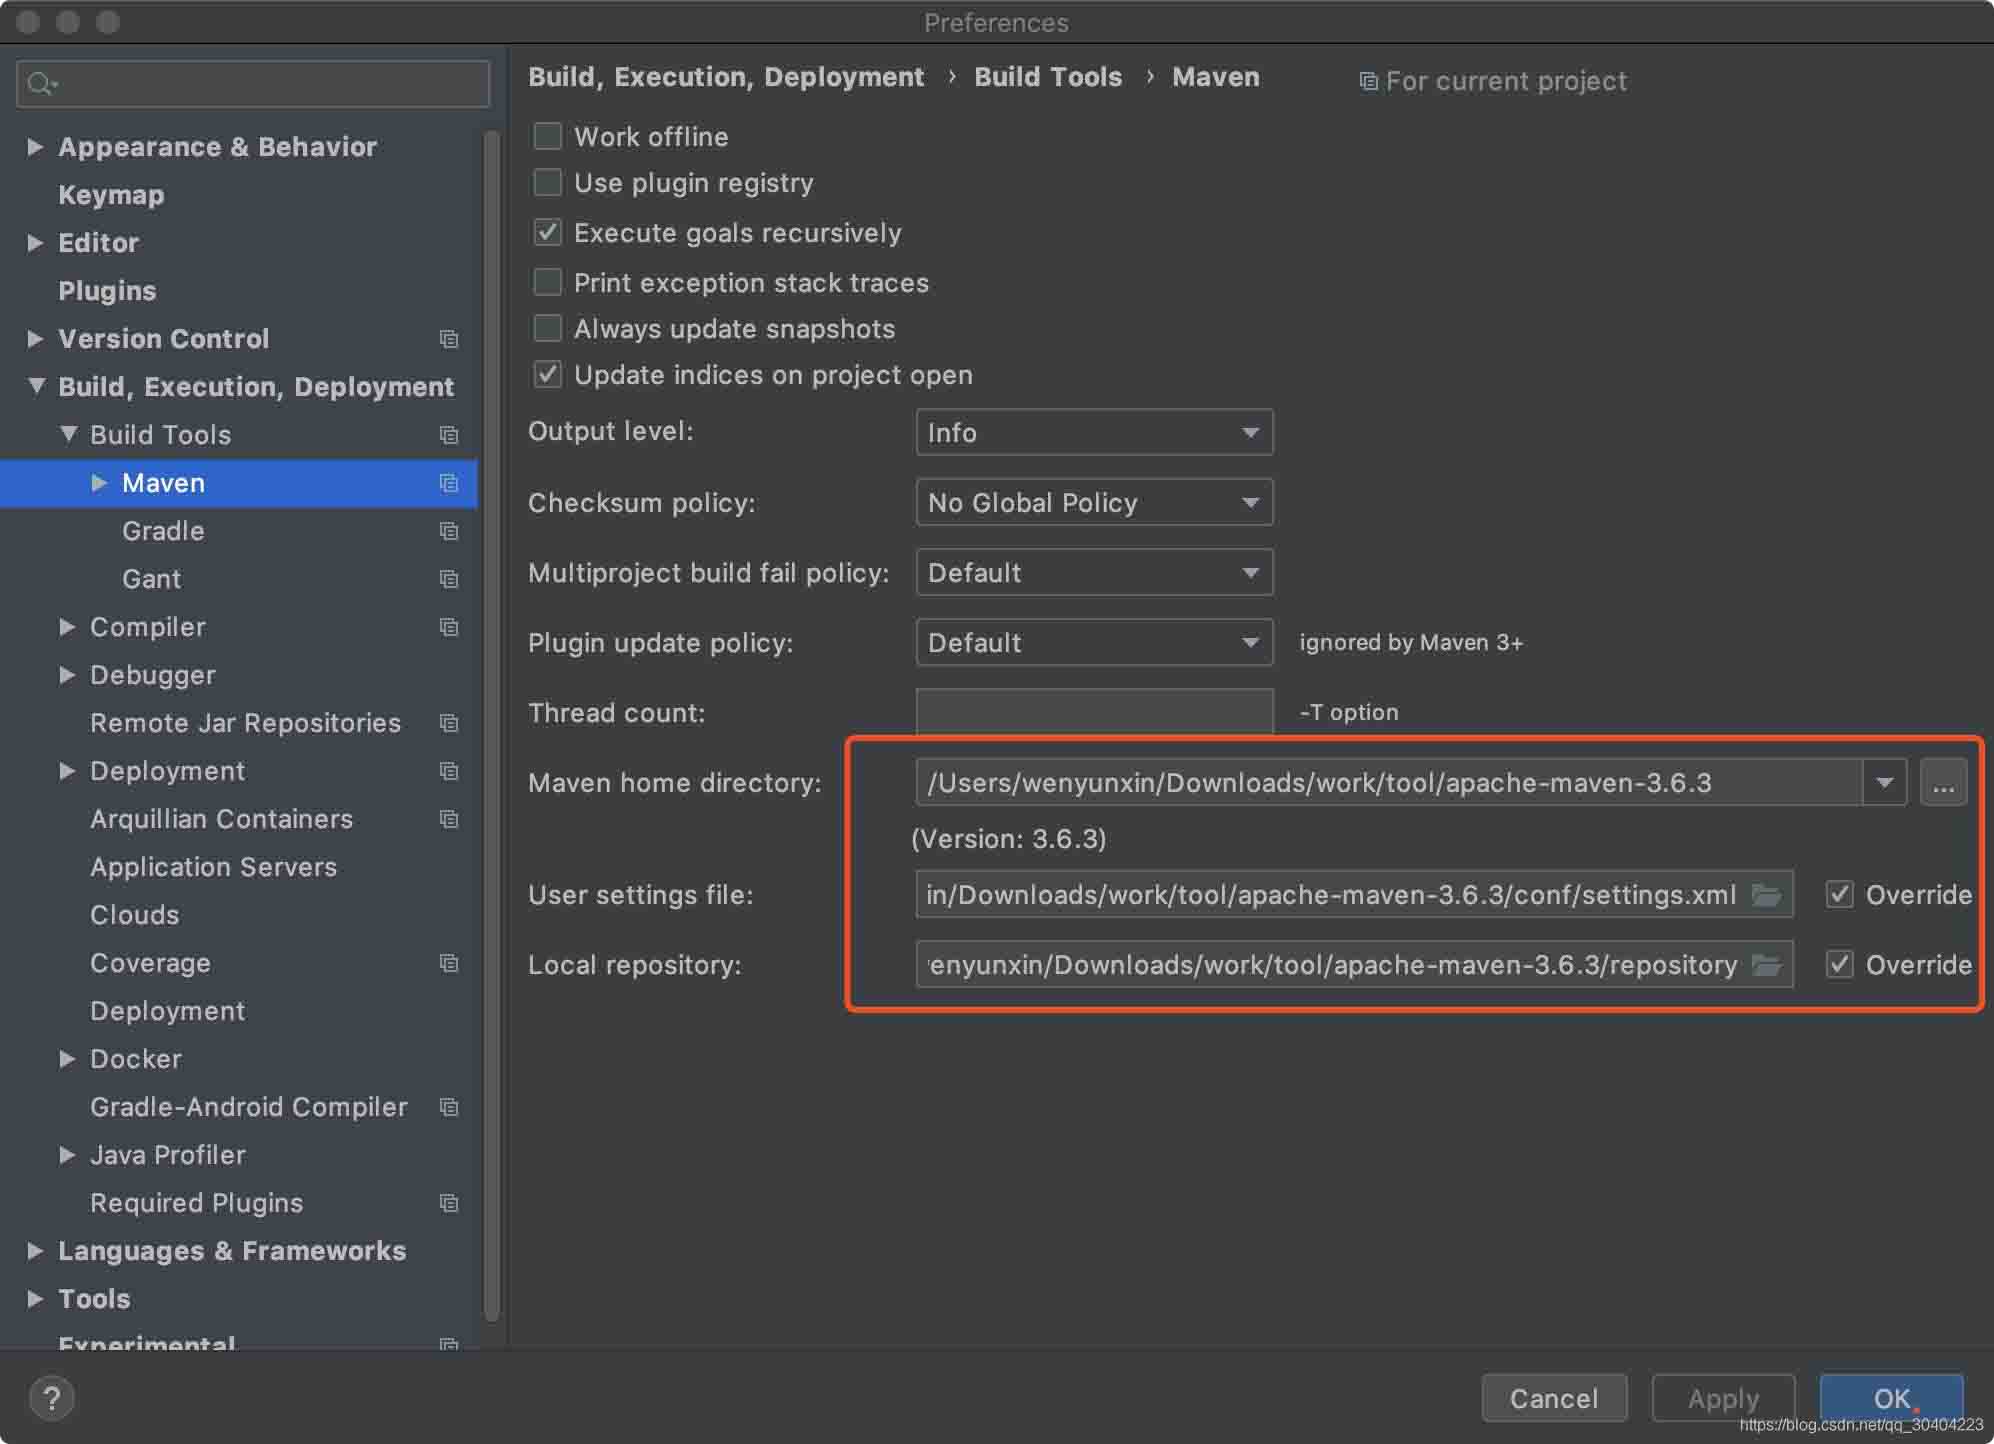Select Gant under Build Tools

152,579
